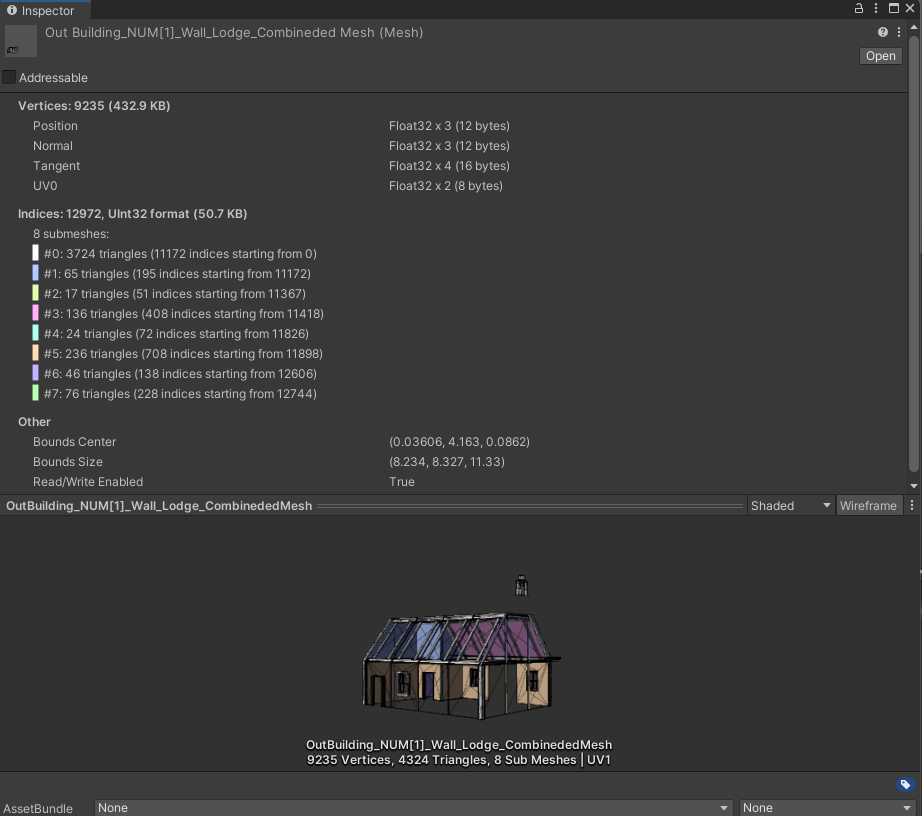Click the AssetBundle label
Viewport: 922px width, 816px height.
coord(38,808)
